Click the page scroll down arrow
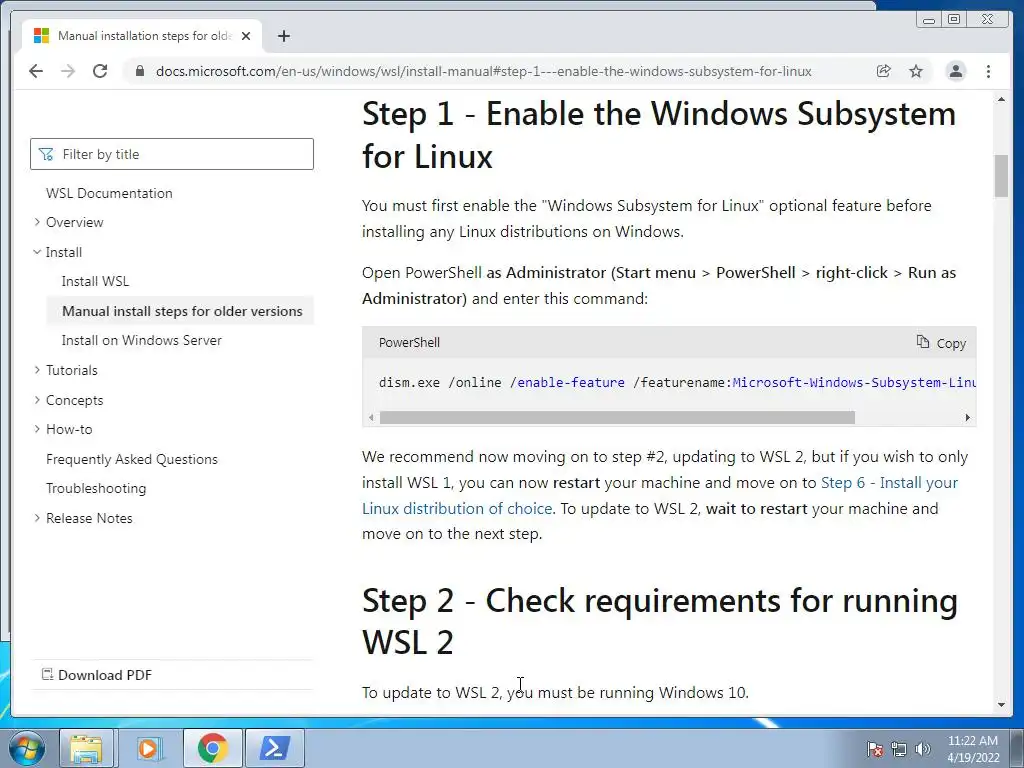This screenshot has height=768, width=1024. coord(1001,705)
